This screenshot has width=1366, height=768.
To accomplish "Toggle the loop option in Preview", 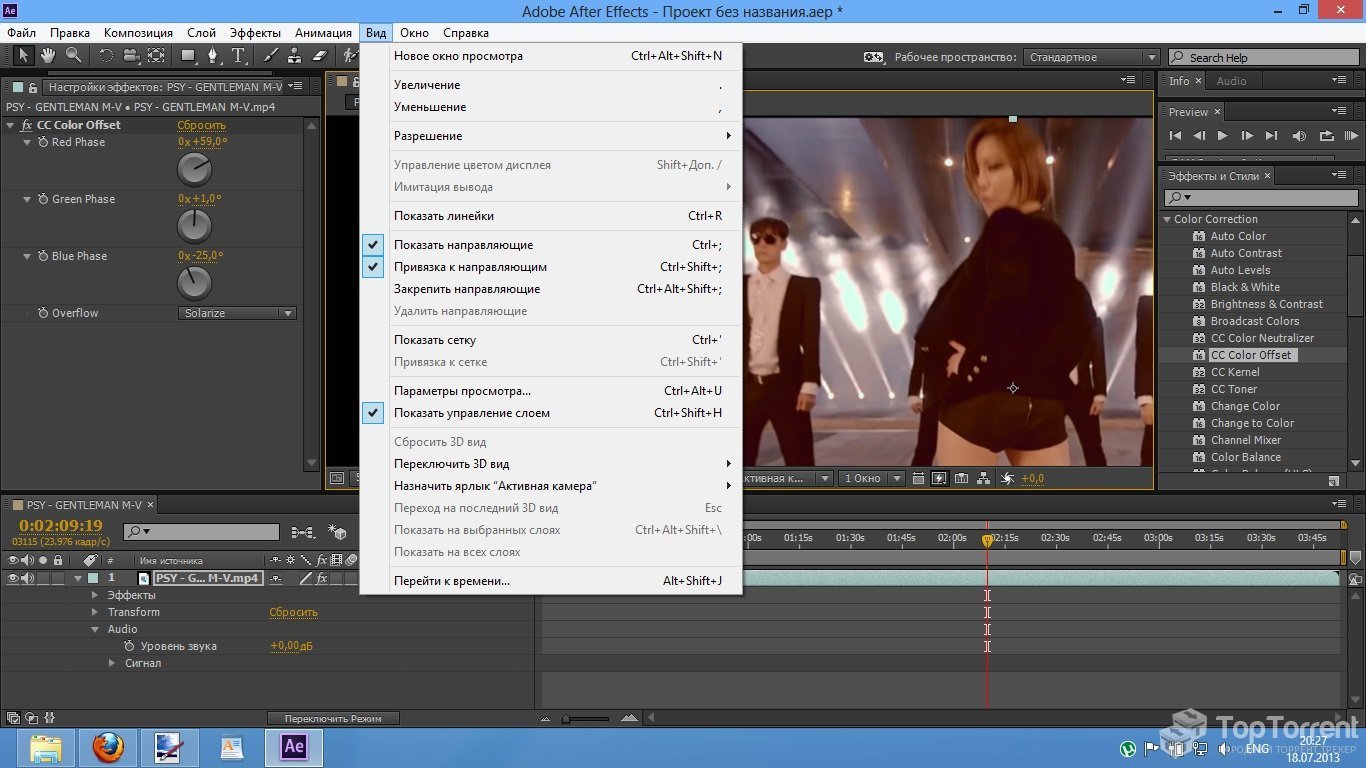I will point(1326,136).
